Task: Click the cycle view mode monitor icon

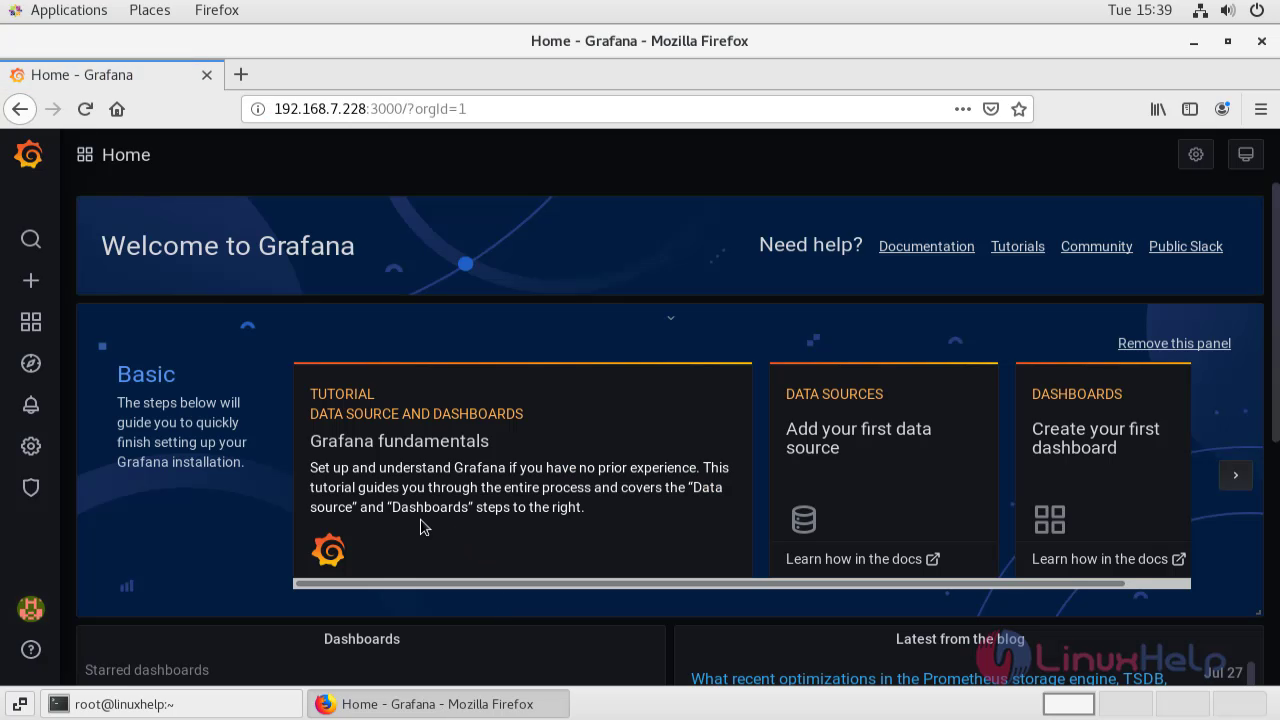Action: [1246, 155]
